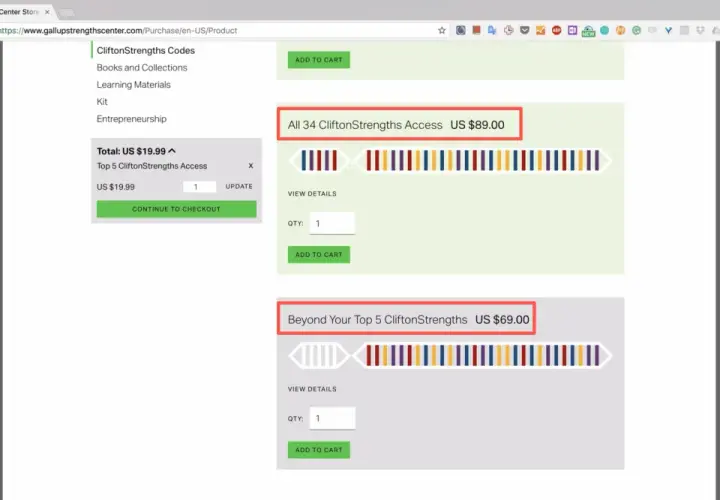Viewport: 720px width, 500px height.
Task: Click the All 34 top-five strengths graphic
Action: pyautogui.click(x=319, y=160)
